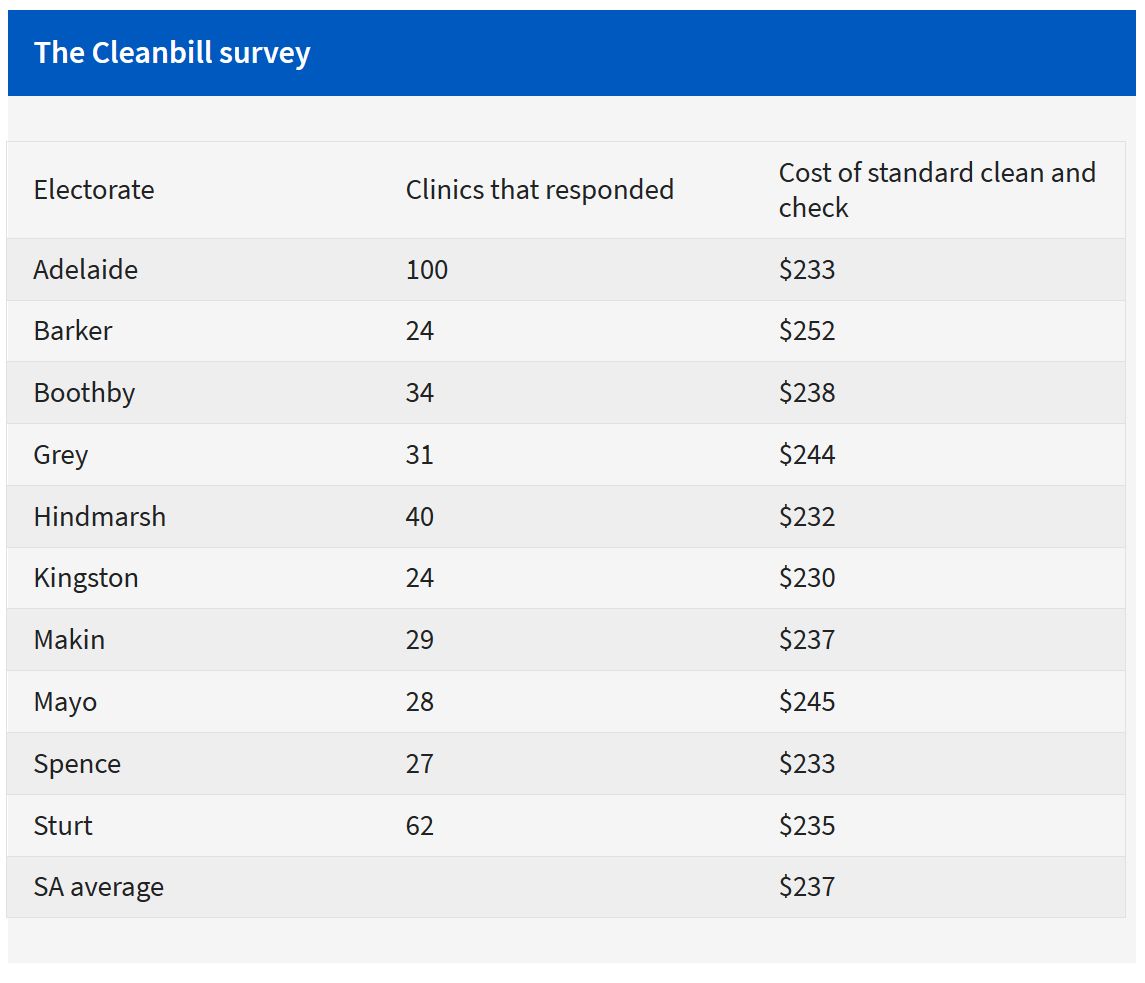The image size is (1145, 983).
Task: Select the SA average row label
Action: pos(98,887)
